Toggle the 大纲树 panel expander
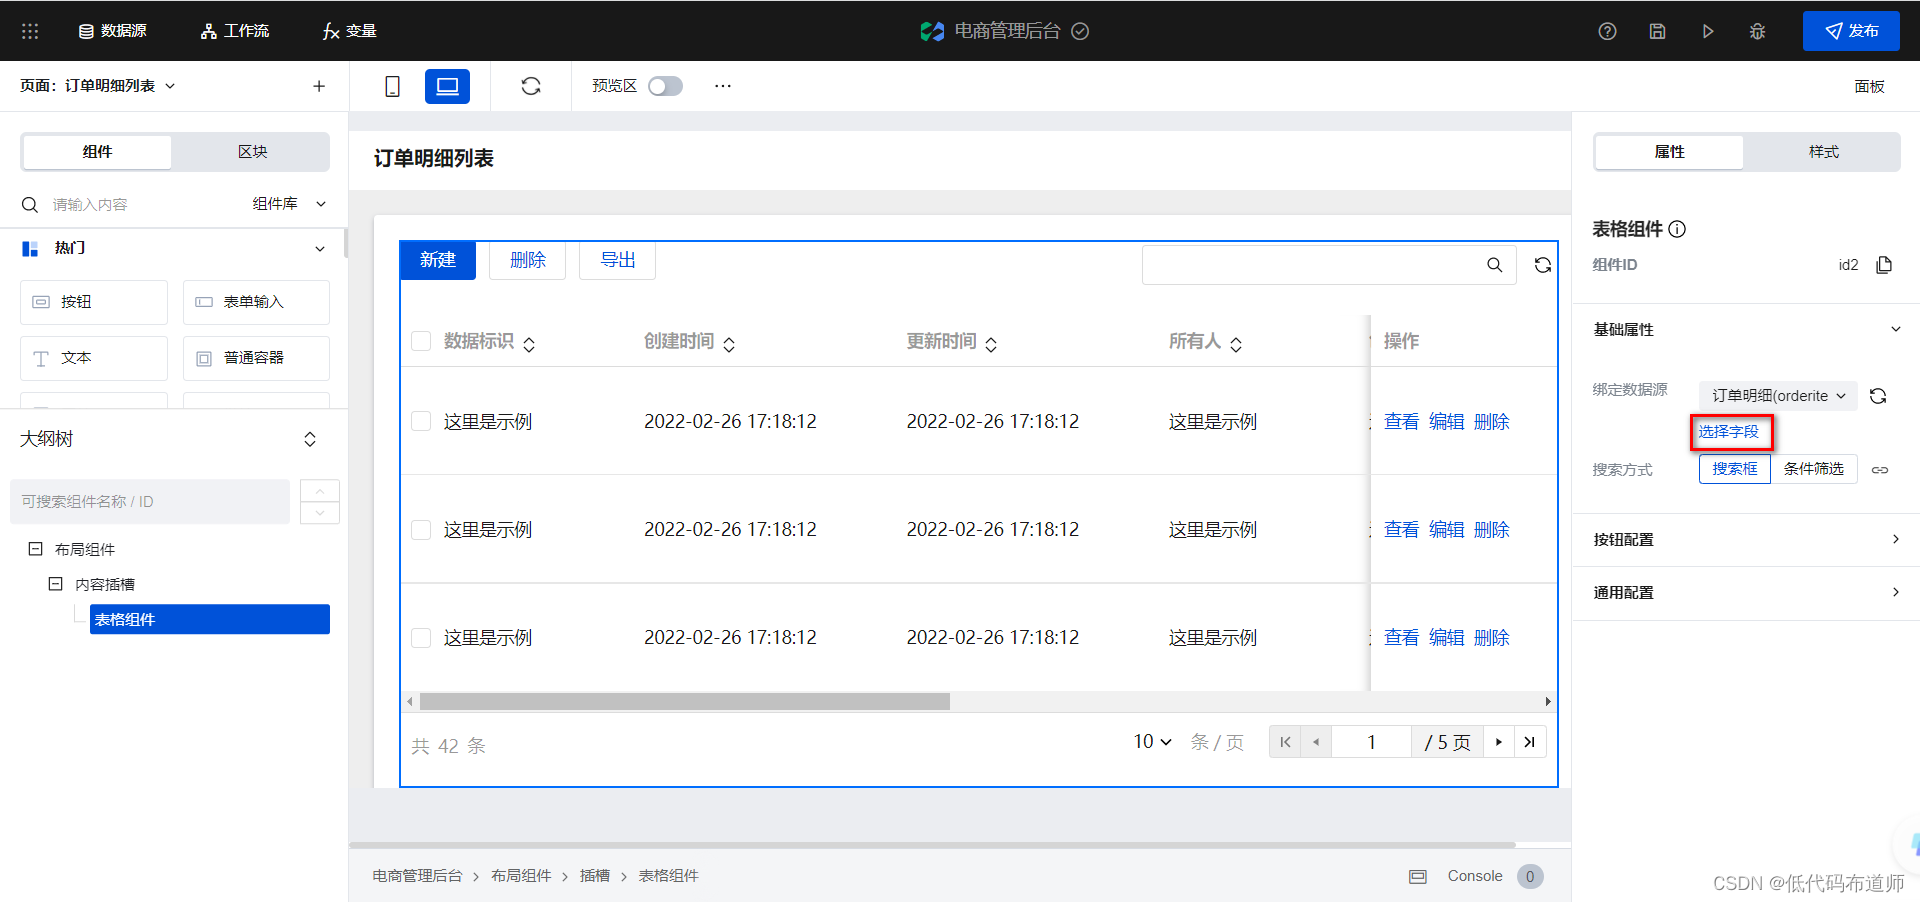Screen dimensions: 1920x902 (310, 439)
